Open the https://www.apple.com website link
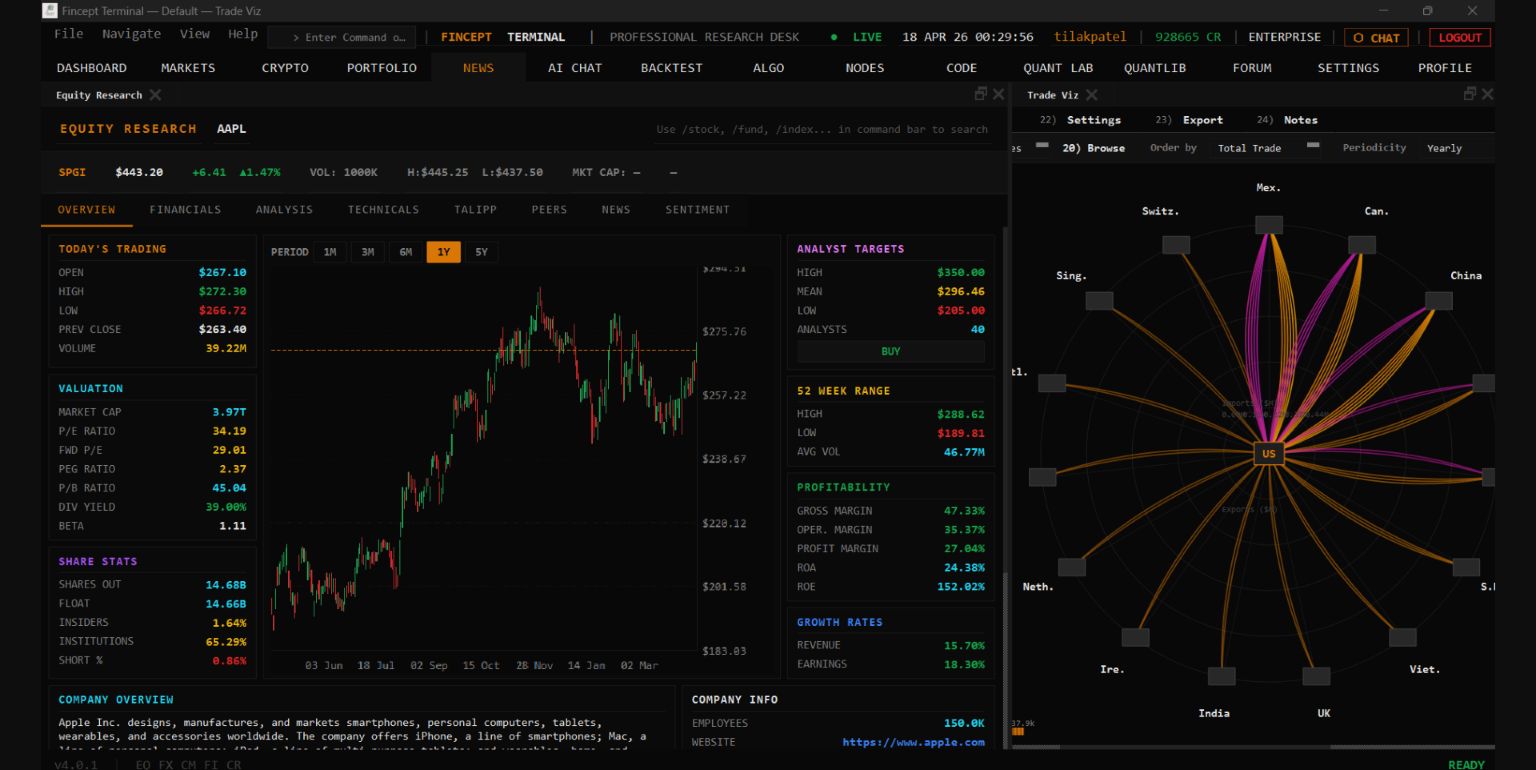 (914, 742)
